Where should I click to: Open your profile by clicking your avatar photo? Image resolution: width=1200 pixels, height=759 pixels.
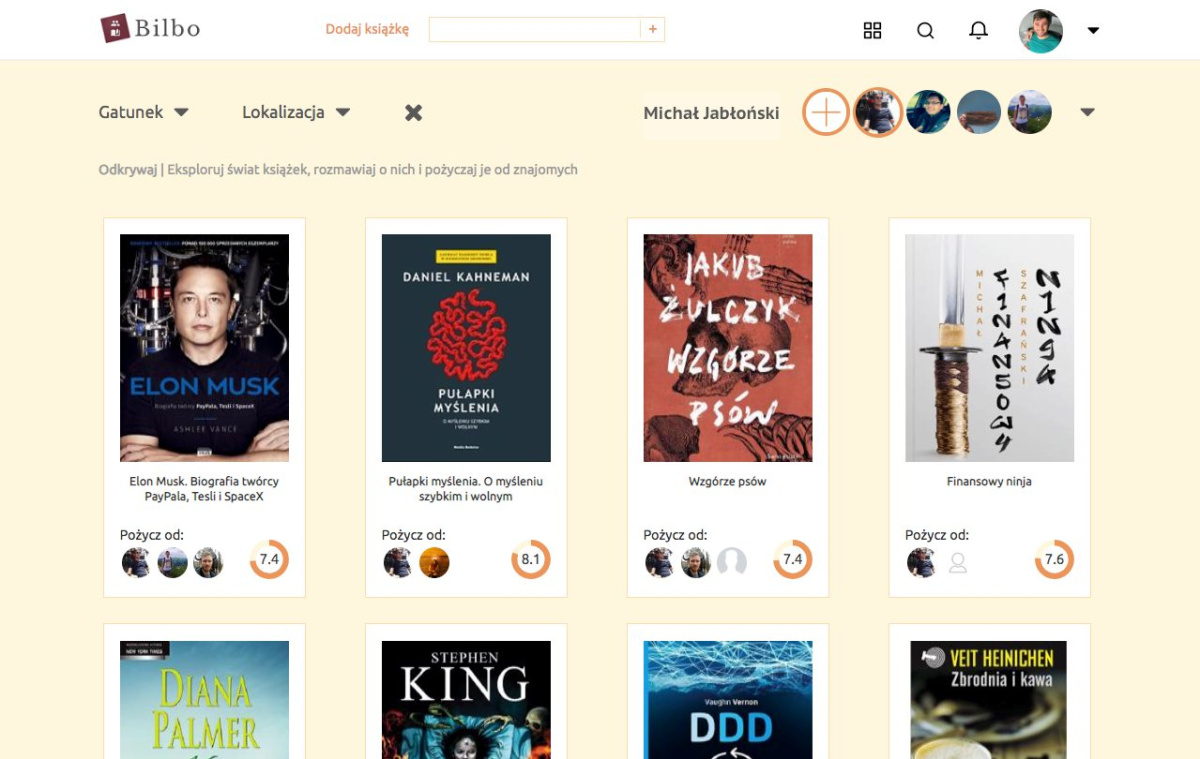1041,30
